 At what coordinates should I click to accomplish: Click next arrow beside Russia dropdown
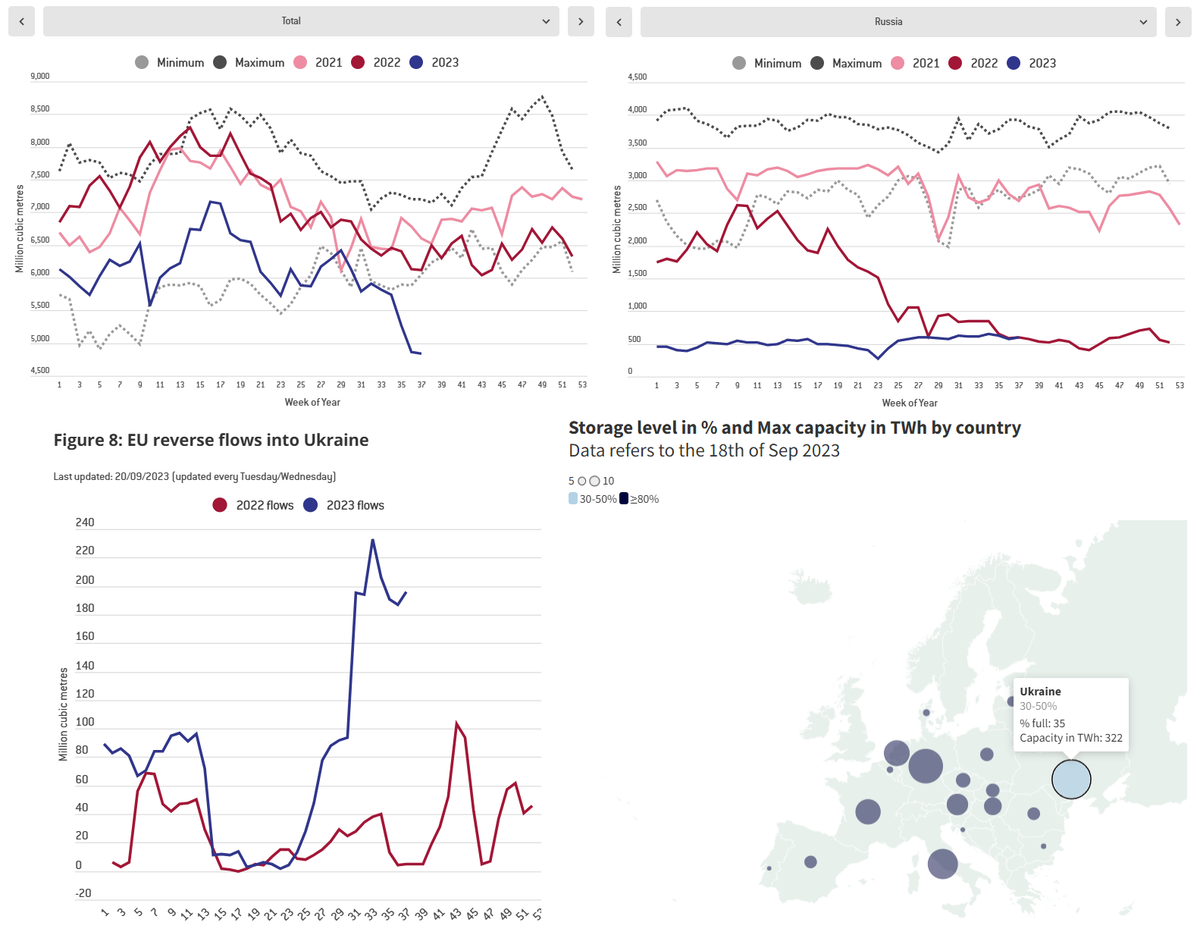tap(1178, 21)
